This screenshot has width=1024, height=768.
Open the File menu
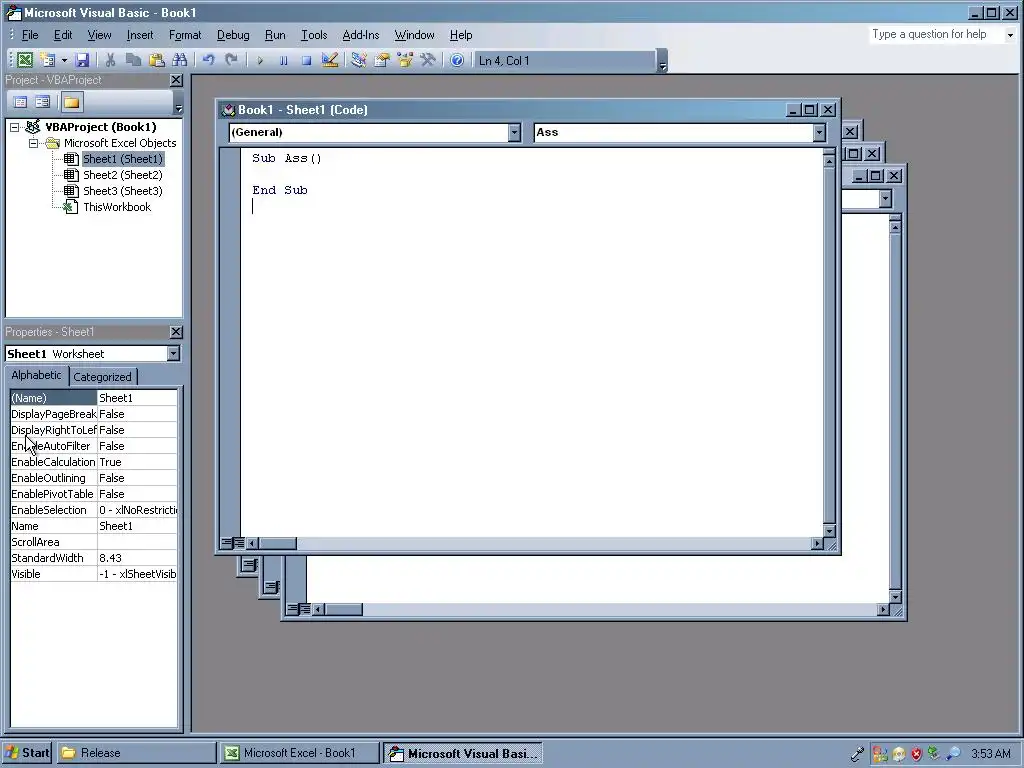pos(30,35)
